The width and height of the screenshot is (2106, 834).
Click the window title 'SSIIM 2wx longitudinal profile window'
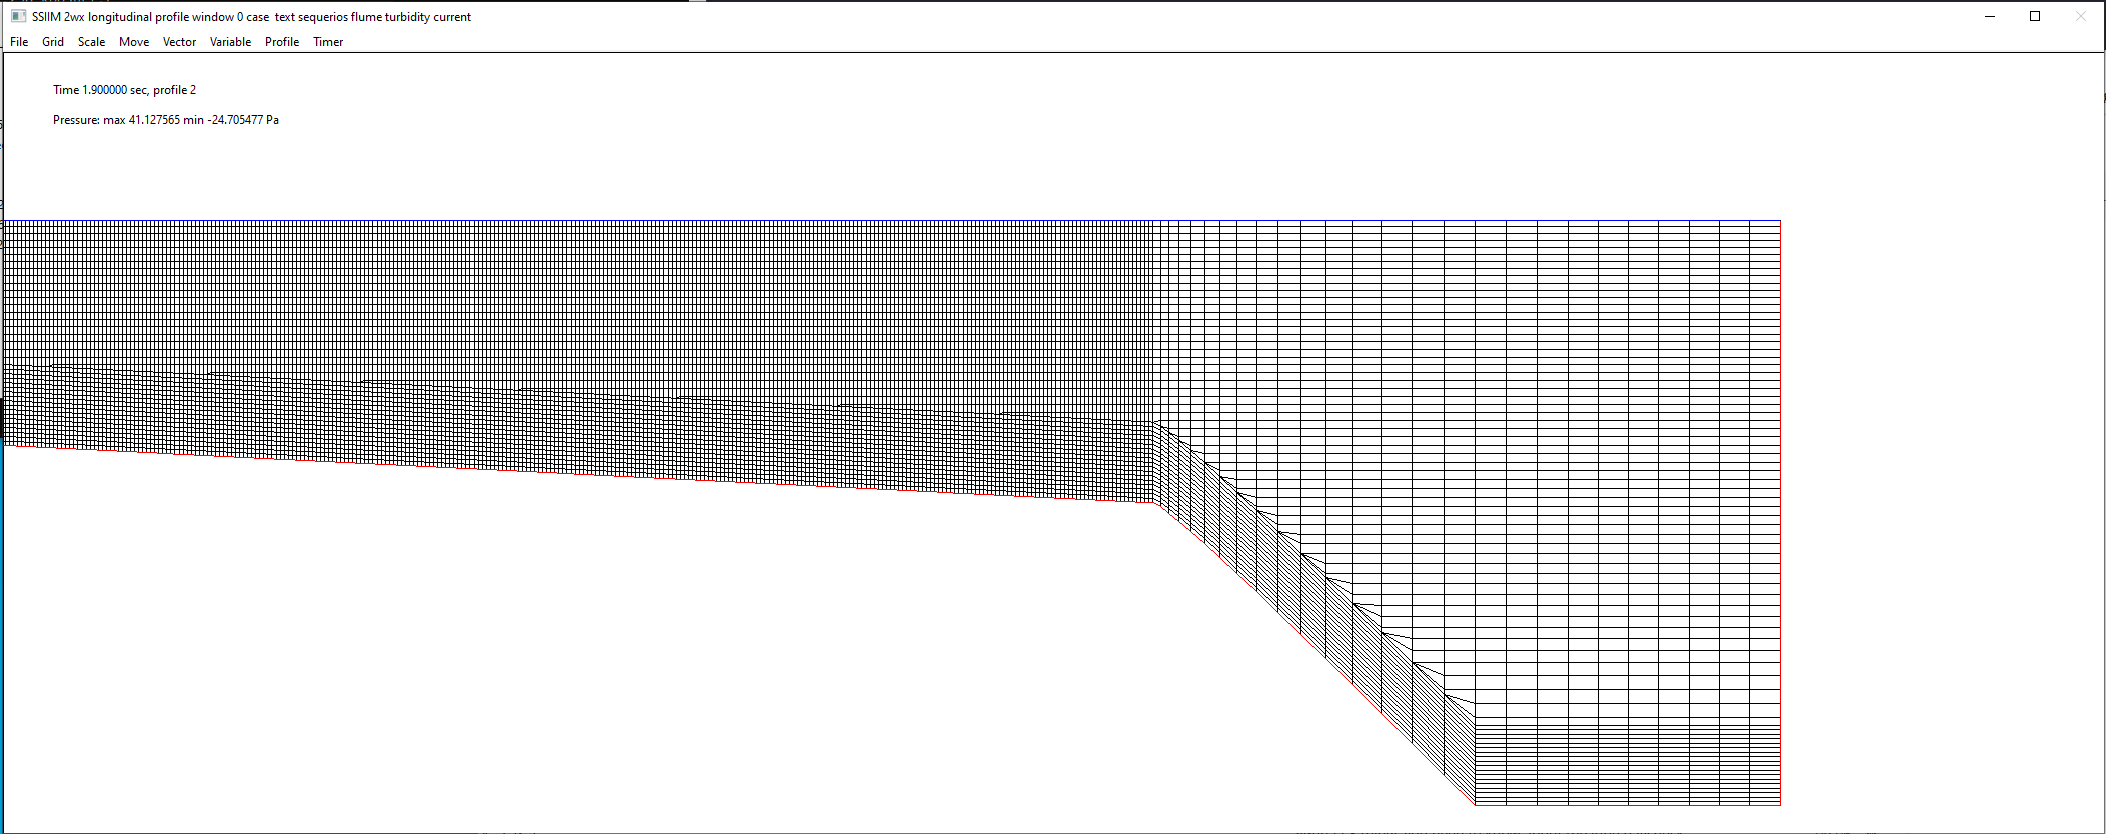(133, 17)
